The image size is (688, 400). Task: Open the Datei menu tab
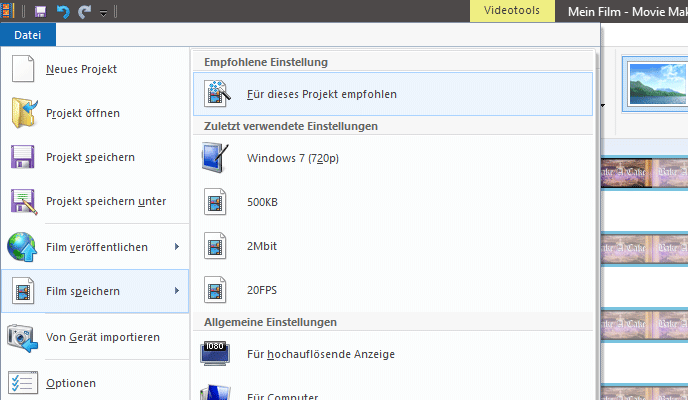click(28, 35)
